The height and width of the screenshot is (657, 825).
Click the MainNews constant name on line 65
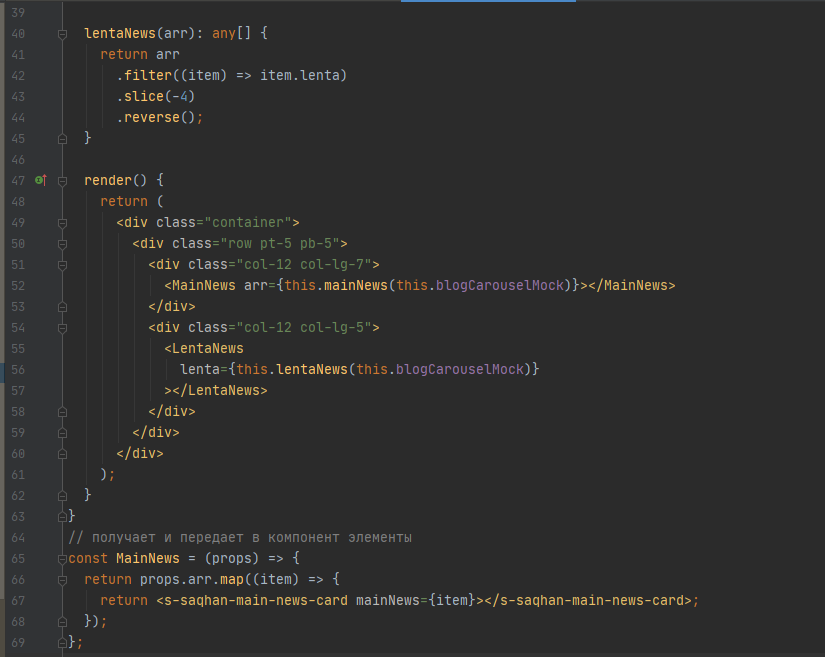click(x=148, y=559)
